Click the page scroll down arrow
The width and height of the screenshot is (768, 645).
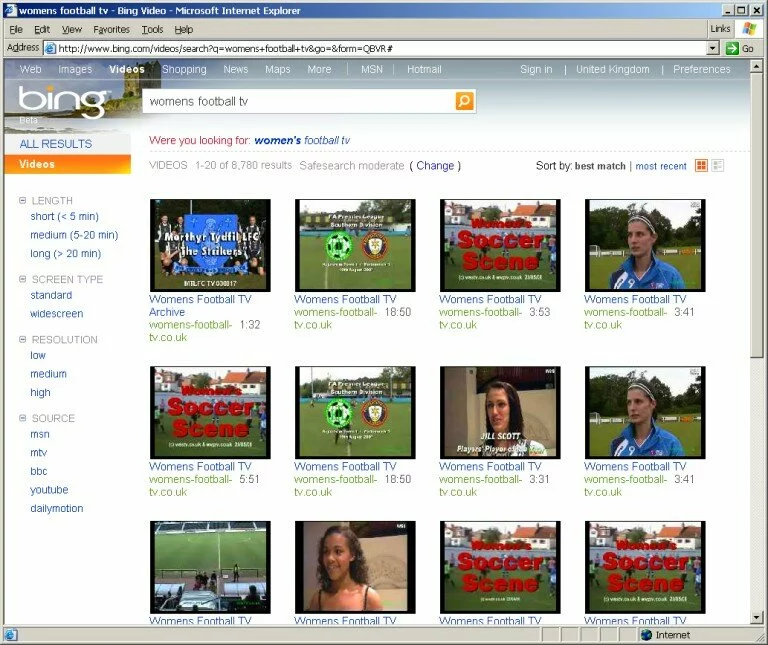757,618
